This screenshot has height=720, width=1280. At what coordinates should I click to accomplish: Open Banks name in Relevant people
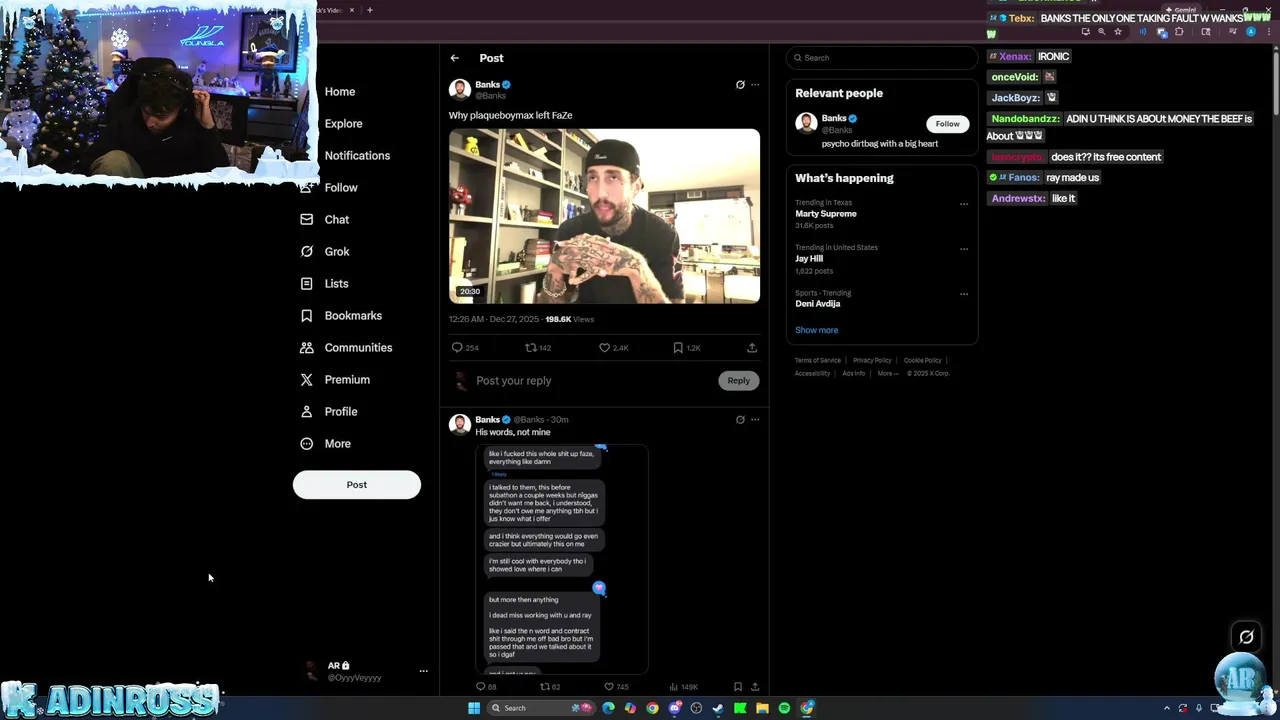pos(834,118)
